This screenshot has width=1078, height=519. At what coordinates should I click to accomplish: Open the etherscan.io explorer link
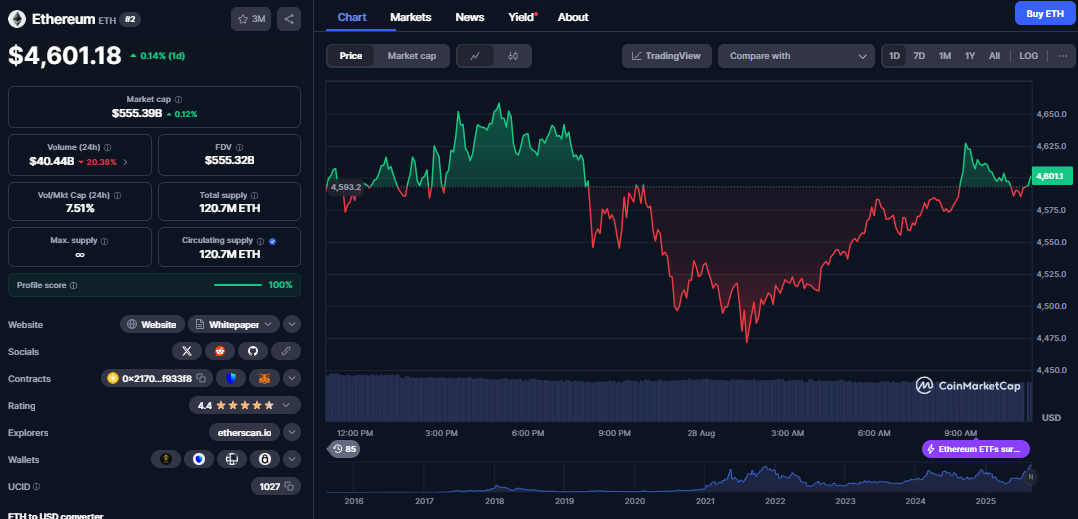pos(244,432)
